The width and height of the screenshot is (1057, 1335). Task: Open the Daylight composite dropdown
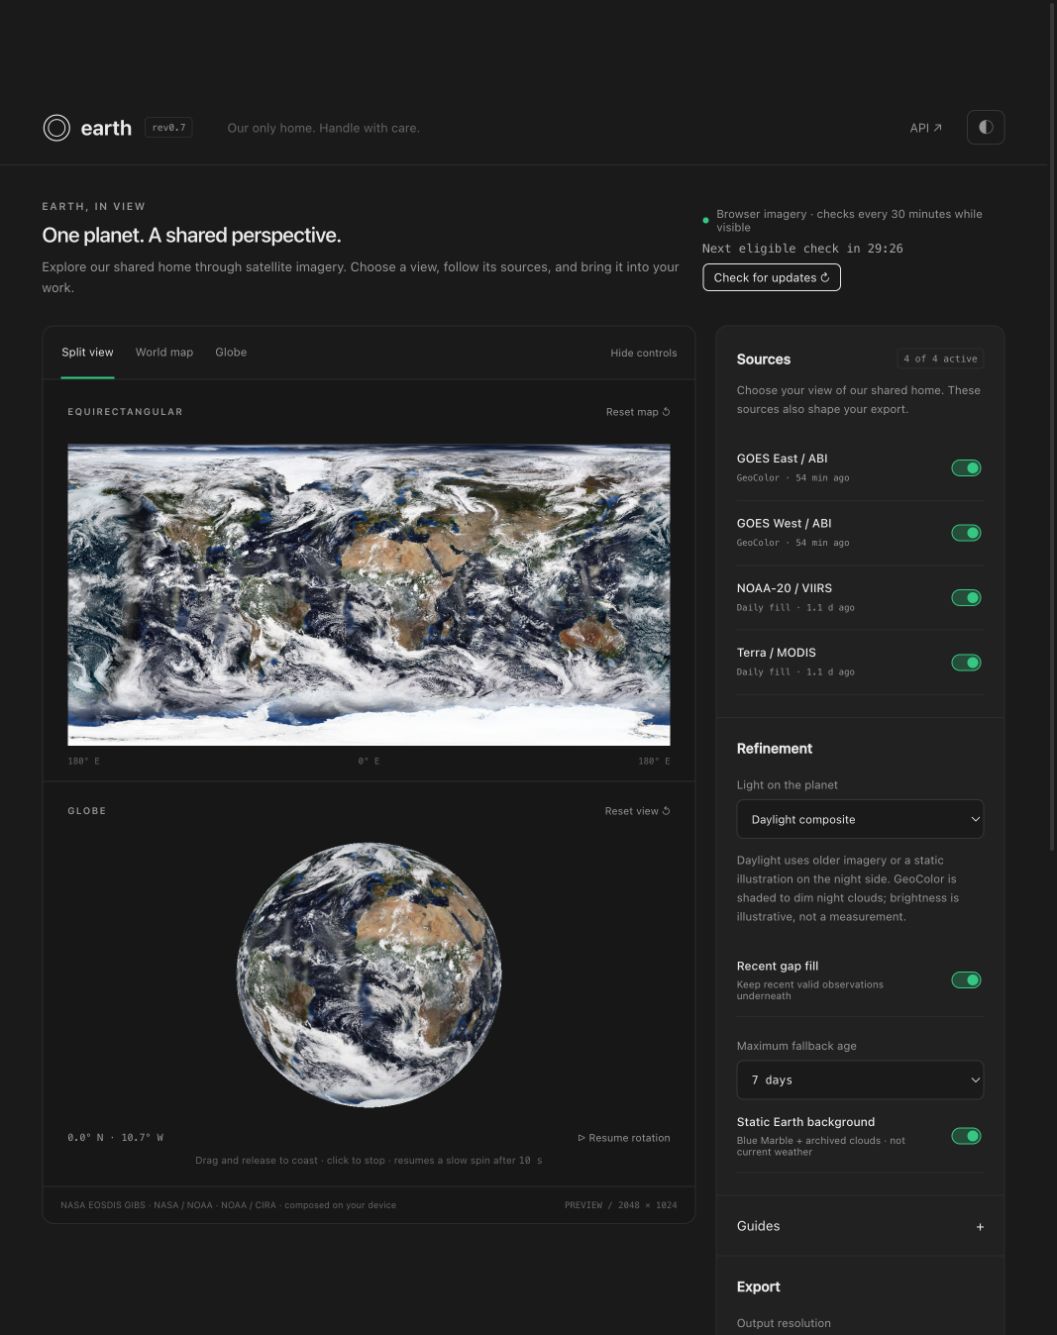coord(860,819)
